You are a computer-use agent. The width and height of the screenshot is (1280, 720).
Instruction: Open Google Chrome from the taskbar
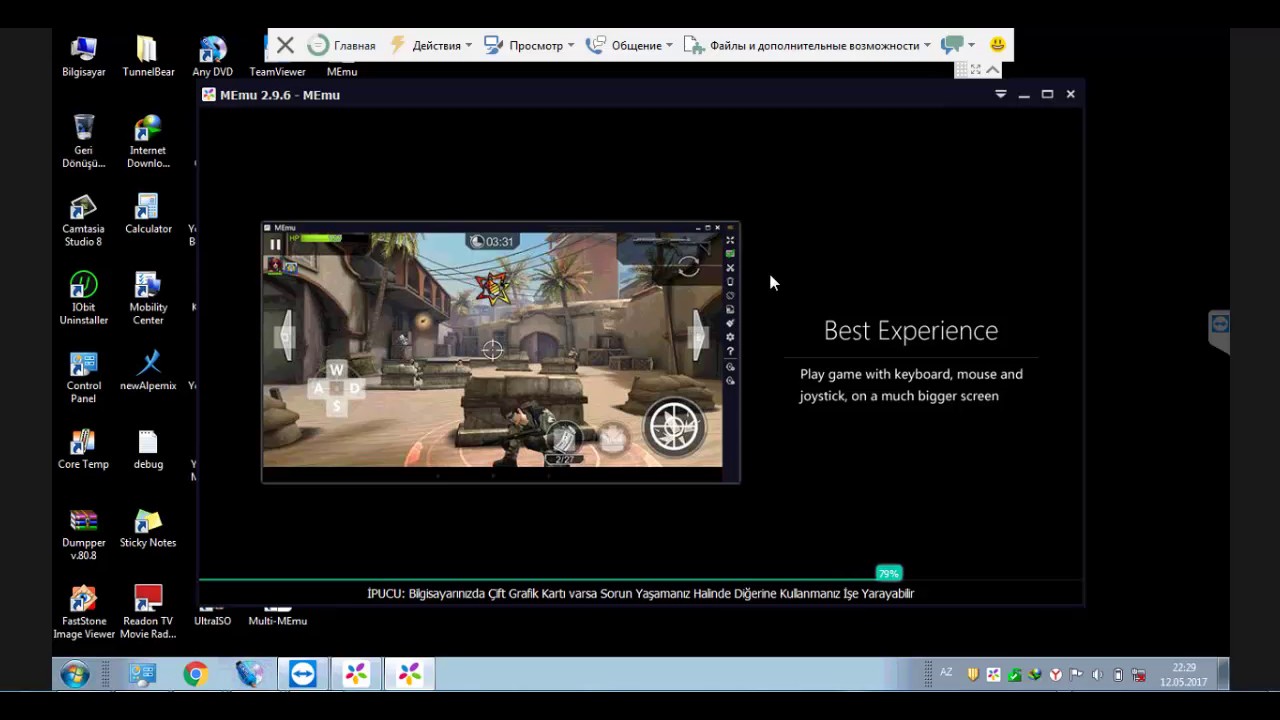click(x=195, y=675)
